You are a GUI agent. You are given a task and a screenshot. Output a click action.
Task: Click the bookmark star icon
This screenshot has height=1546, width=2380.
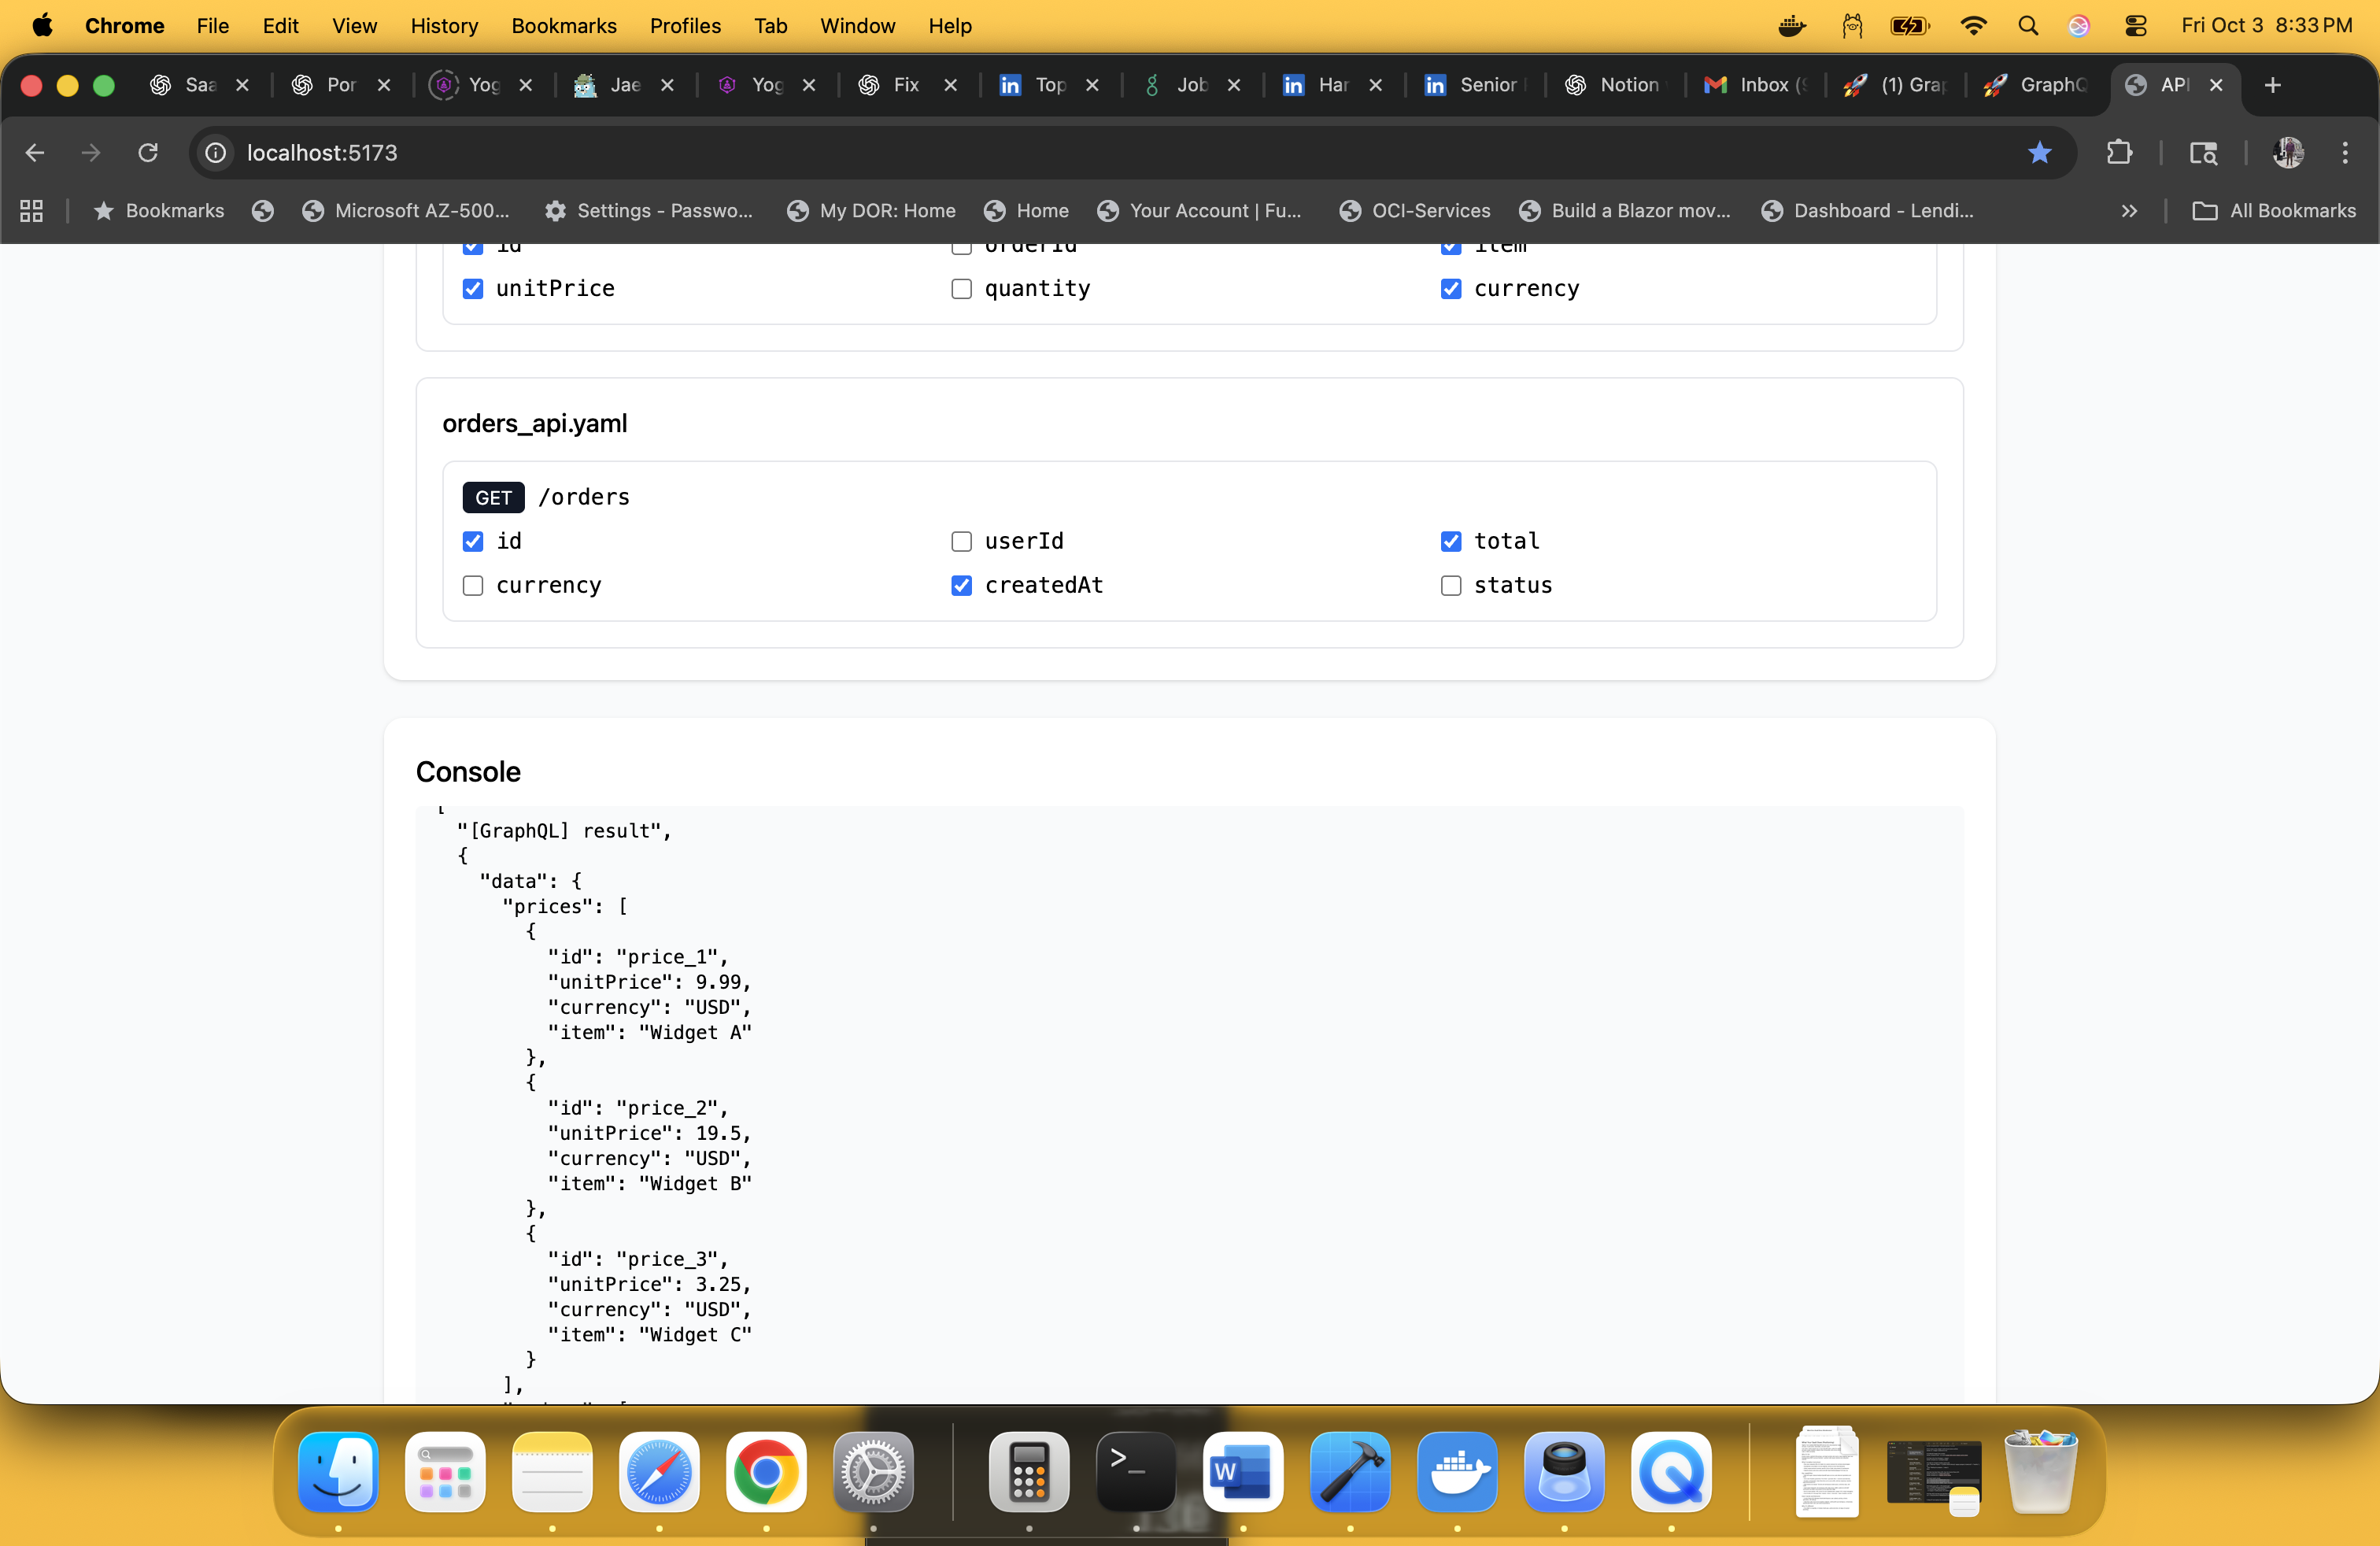[x=2039, y=153]
